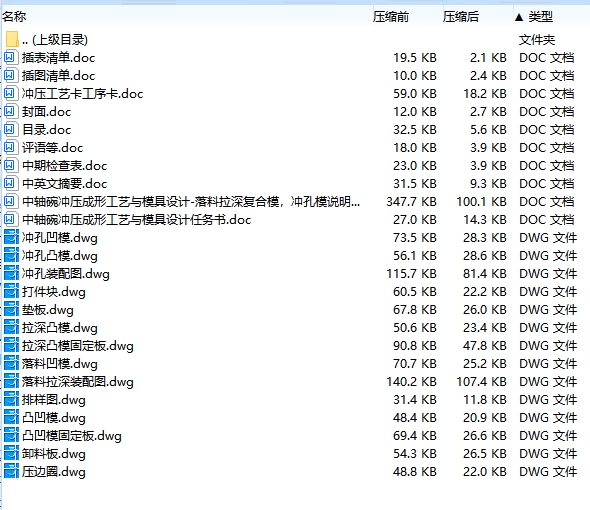This screenshot has width=590, height=510.
Task: Select the file name 中英文摘要.doc
Action: [x=64, y=184]
